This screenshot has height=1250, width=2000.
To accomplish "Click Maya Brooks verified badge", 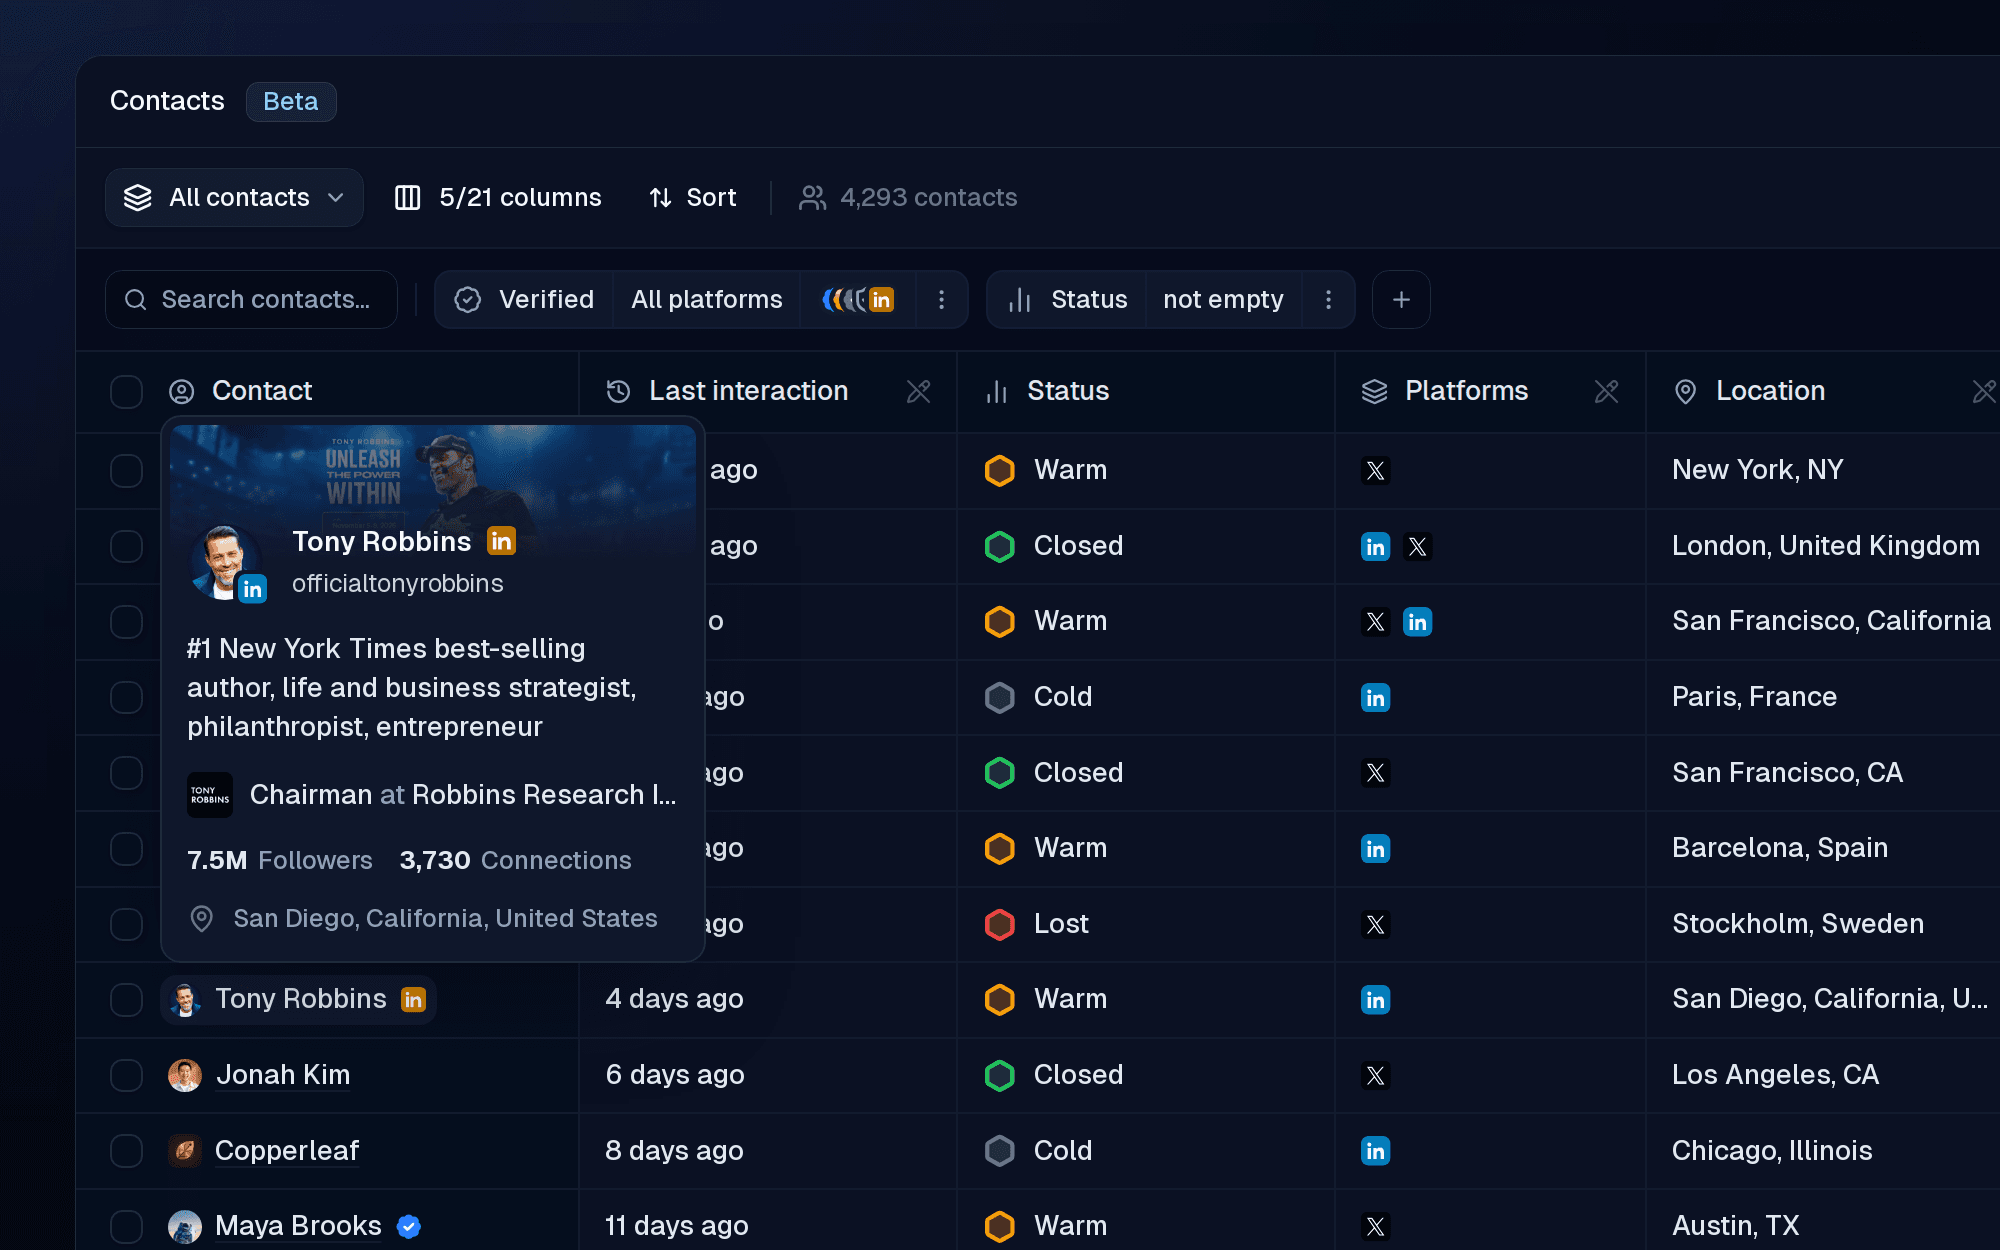I will coord(408,1227).
